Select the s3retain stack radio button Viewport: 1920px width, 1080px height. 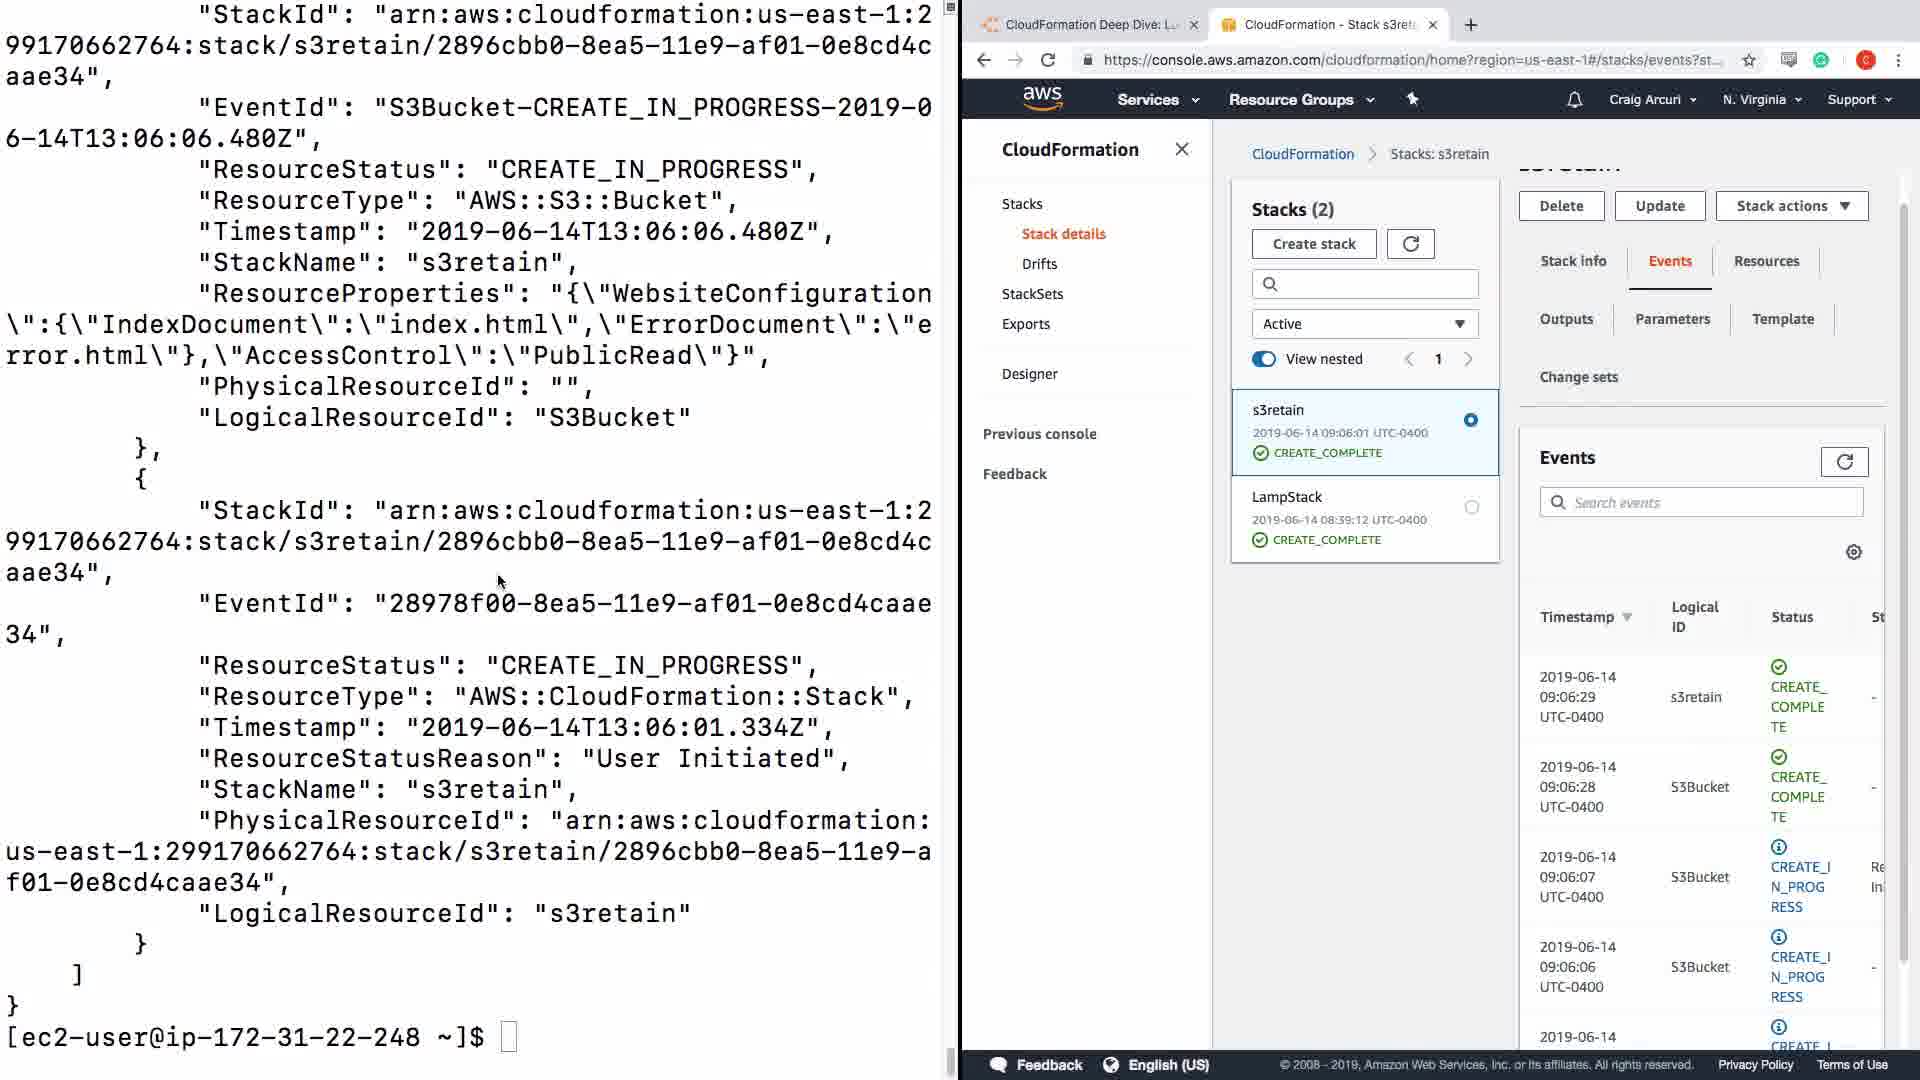1470,420
